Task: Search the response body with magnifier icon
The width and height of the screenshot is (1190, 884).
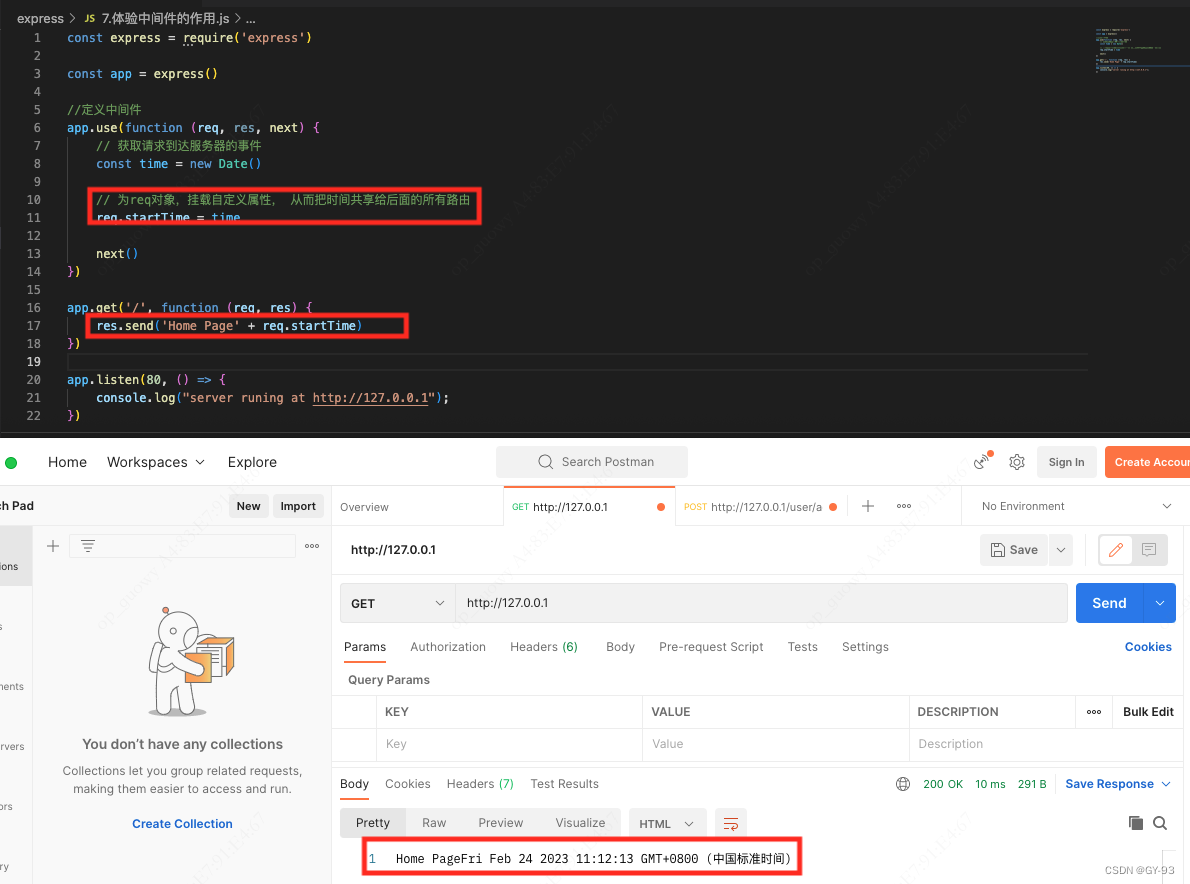Action: tap(1160, 823)
